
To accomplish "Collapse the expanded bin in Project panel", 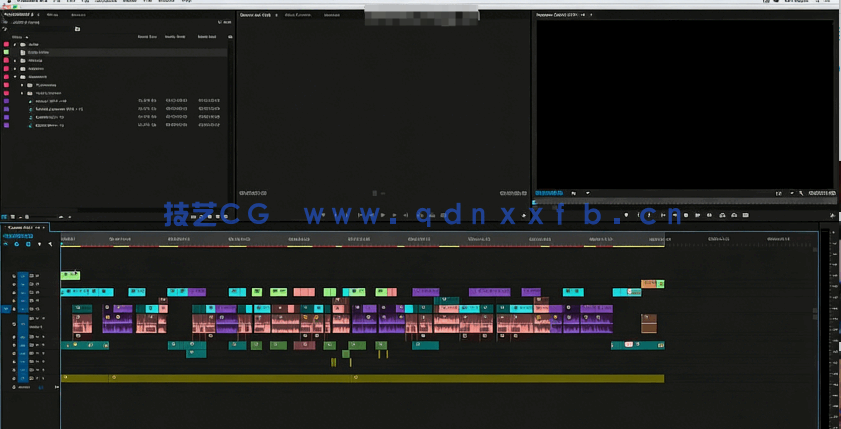I will (x=15, y=76).
